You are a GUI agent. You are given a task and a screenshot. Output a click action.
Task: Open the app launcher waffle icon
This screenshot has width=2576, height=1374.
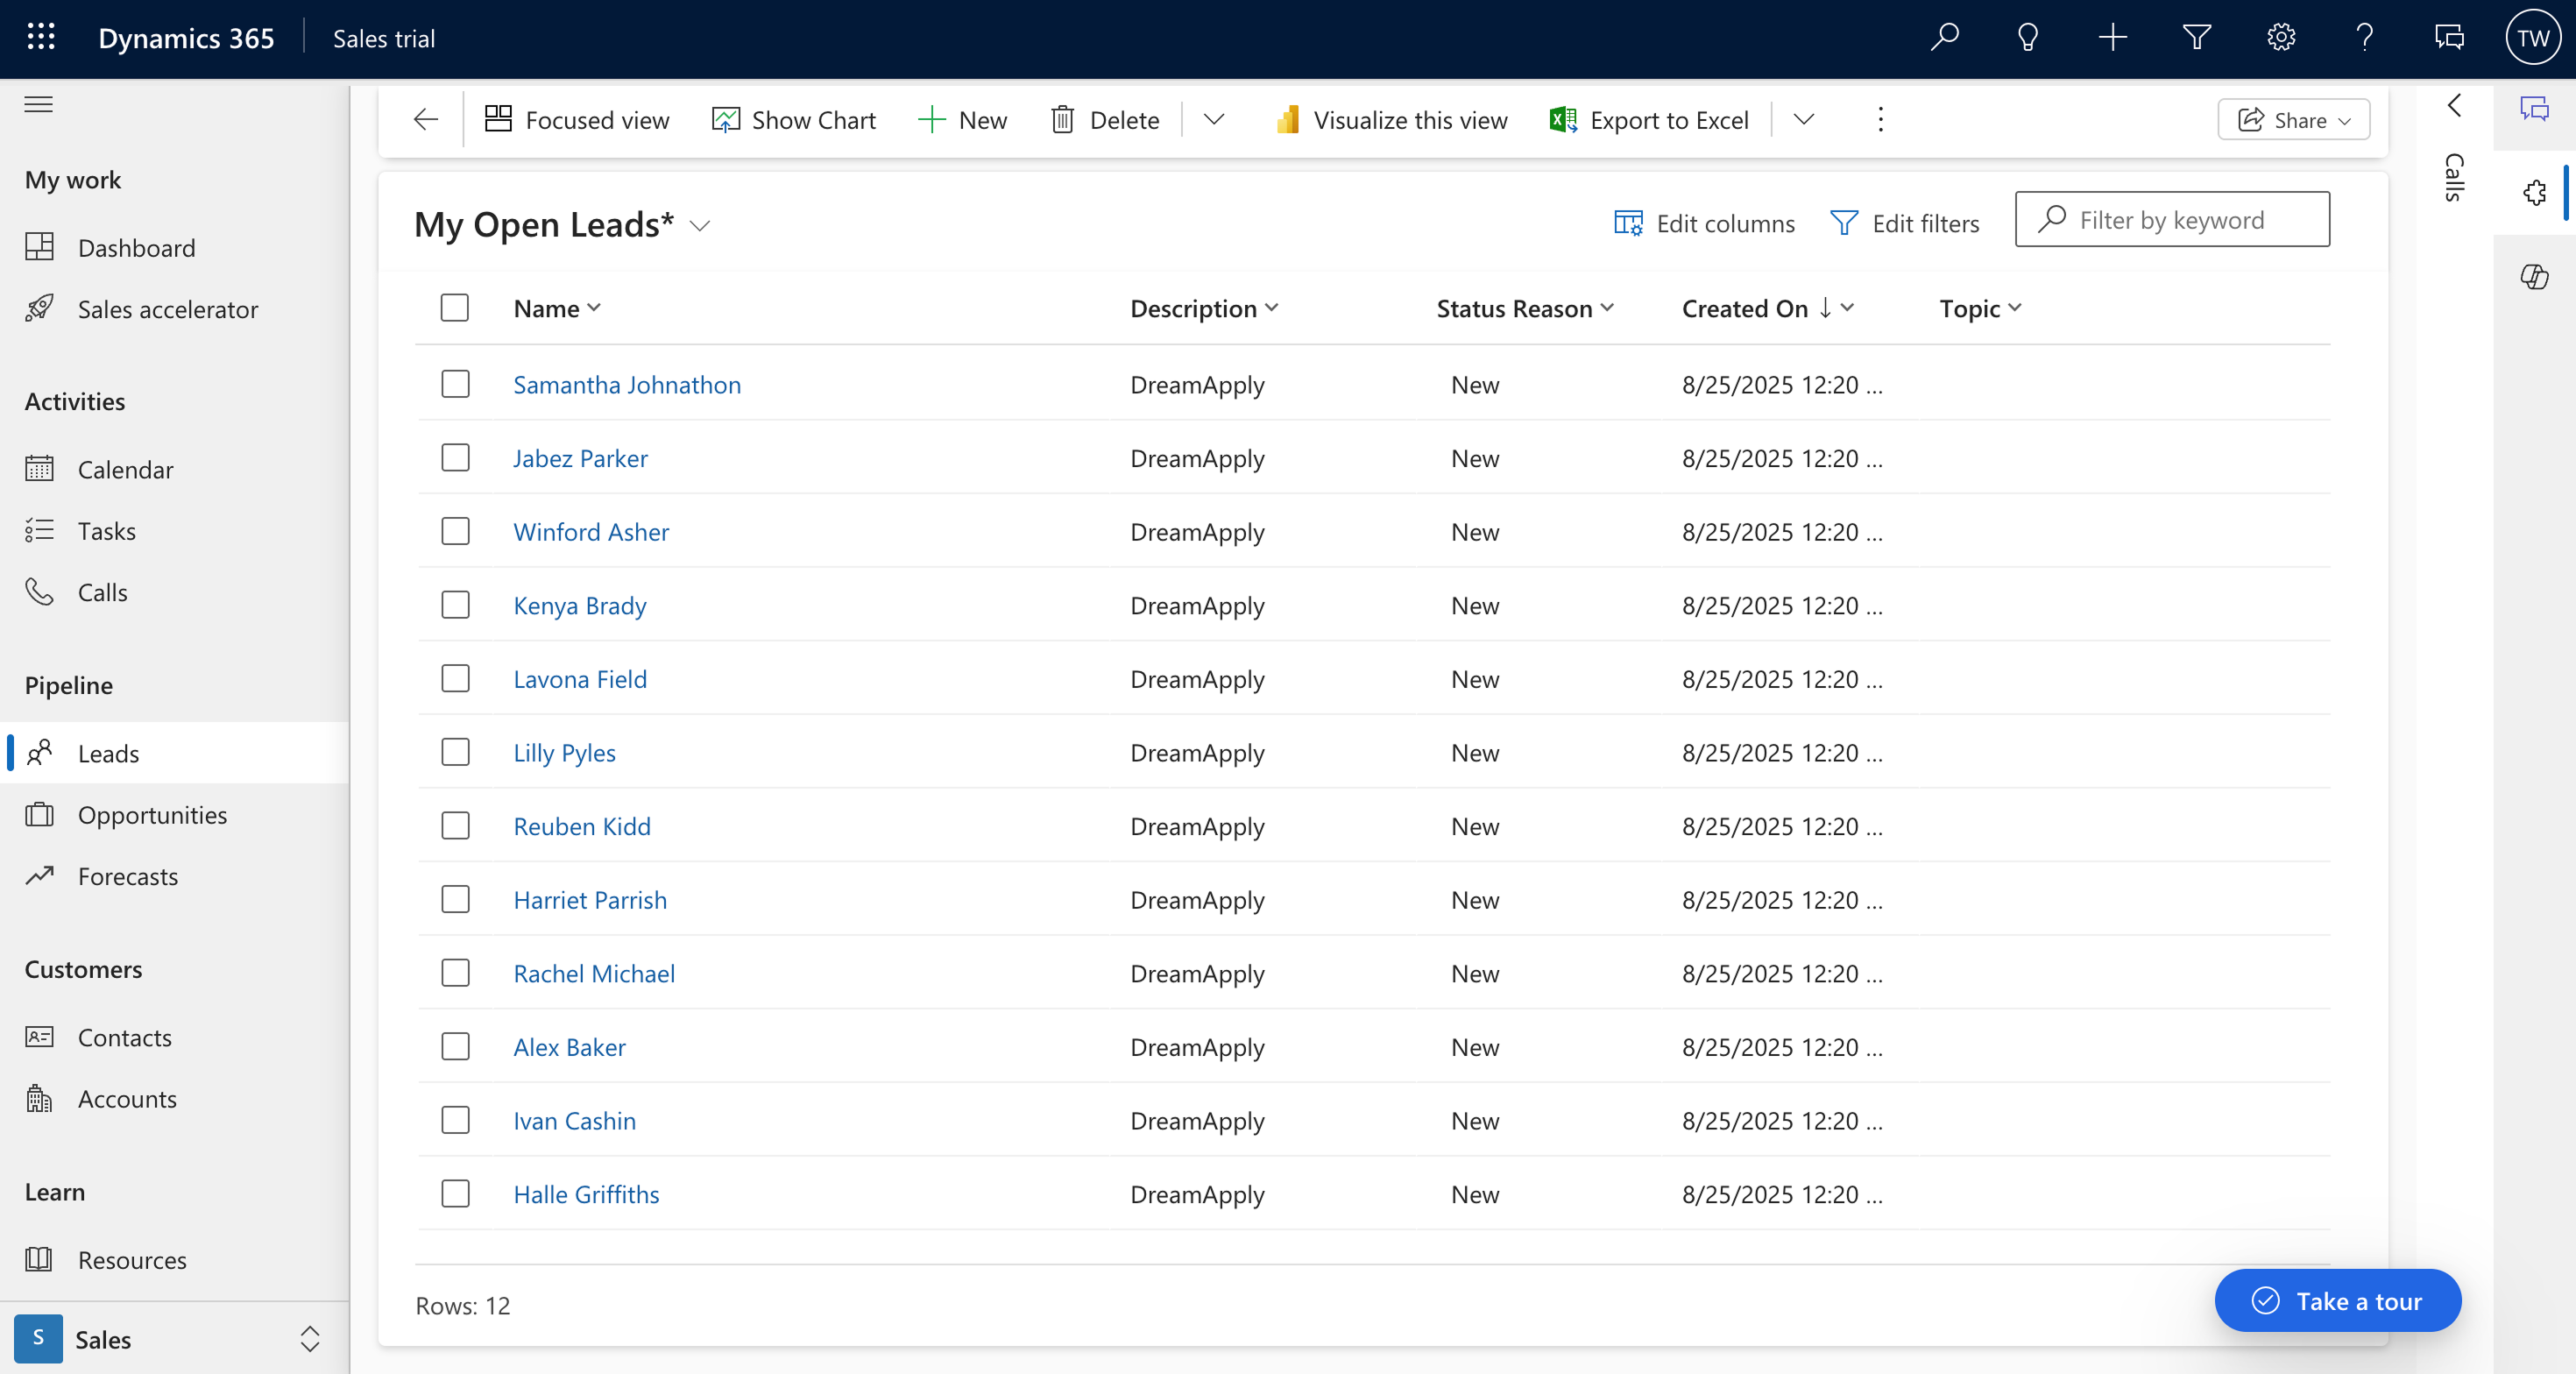click(41, 38)
